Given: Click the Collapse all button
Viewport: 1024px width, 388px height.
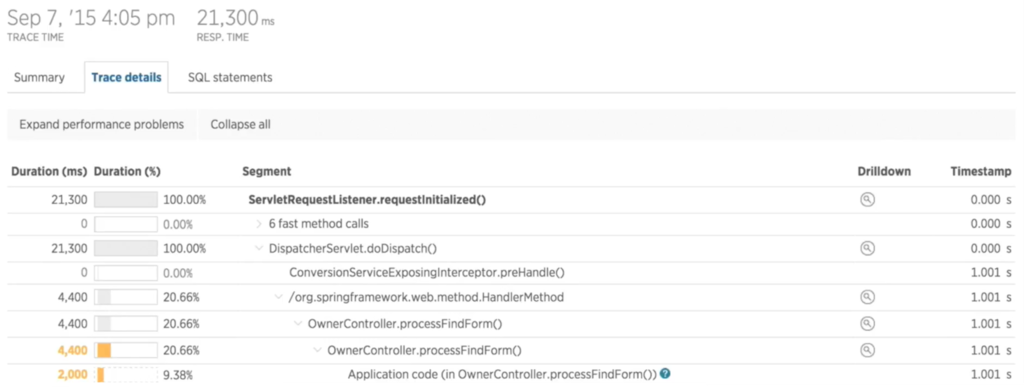Looking at the screenshot, I should click(240, 124).
